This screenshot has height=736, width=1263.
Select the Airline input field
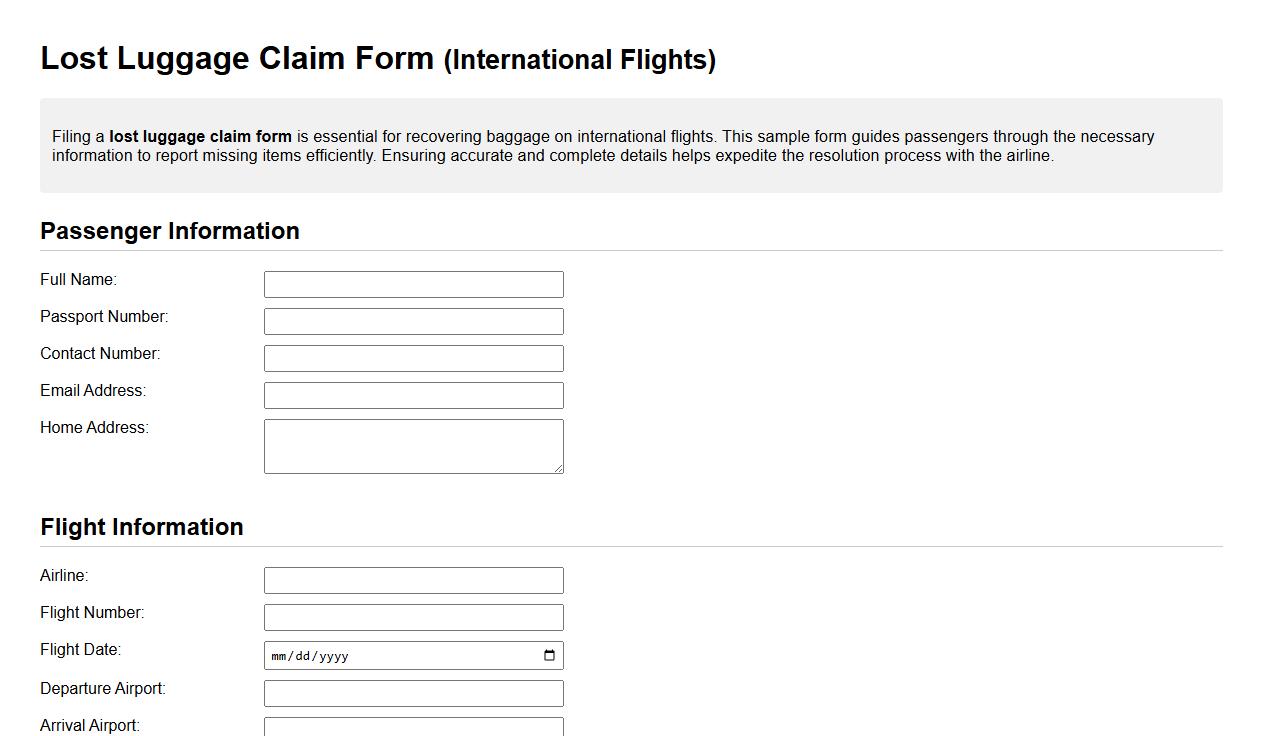click(413, 580)
